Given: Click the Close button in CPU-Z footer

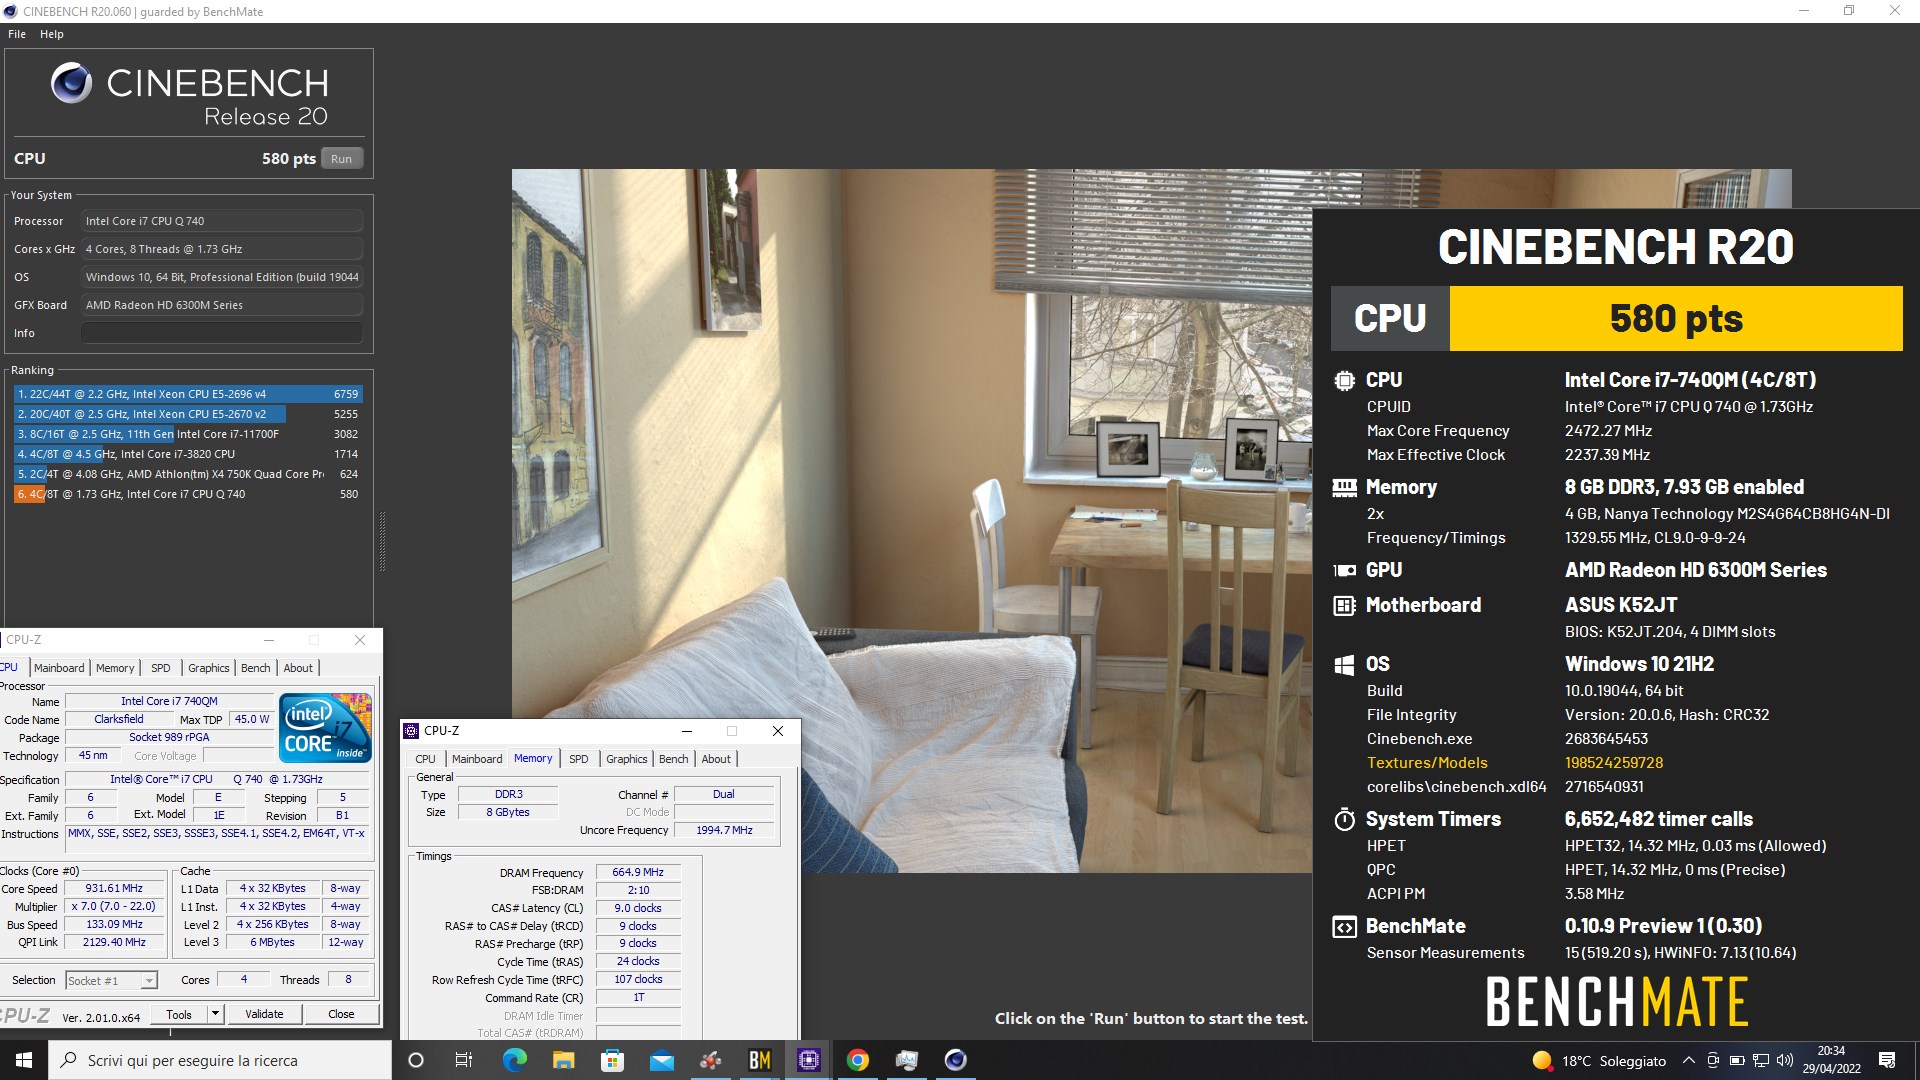Looking at the screenshot, I should click(x=341, y=1014).
